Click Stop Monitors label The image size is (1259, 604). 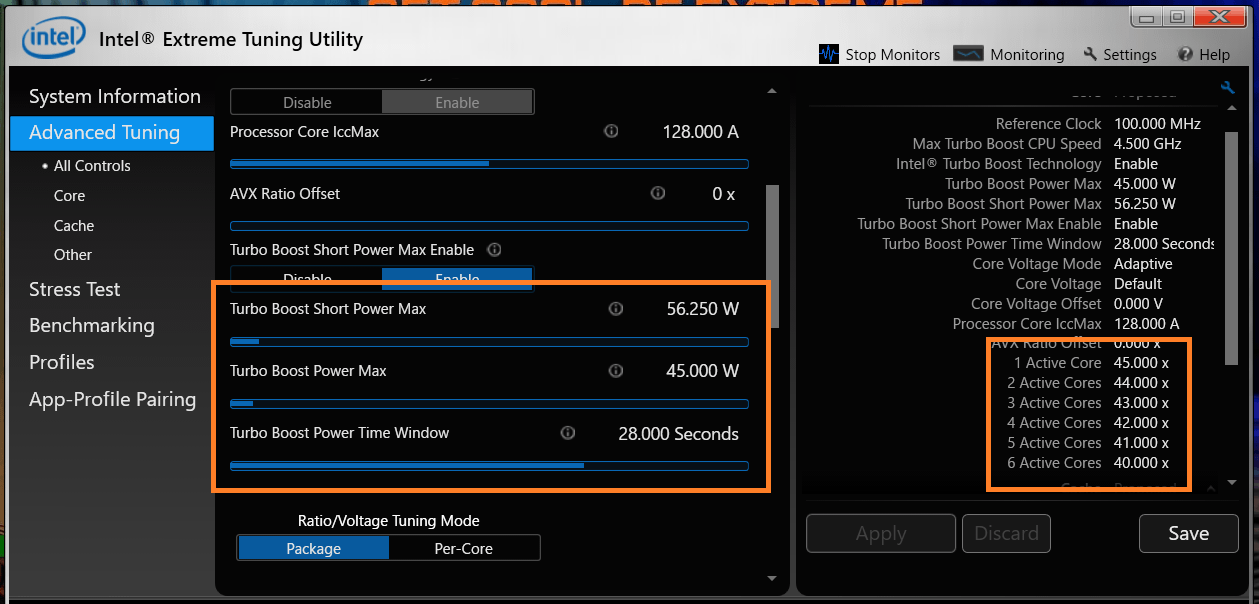tap(893, 55)
